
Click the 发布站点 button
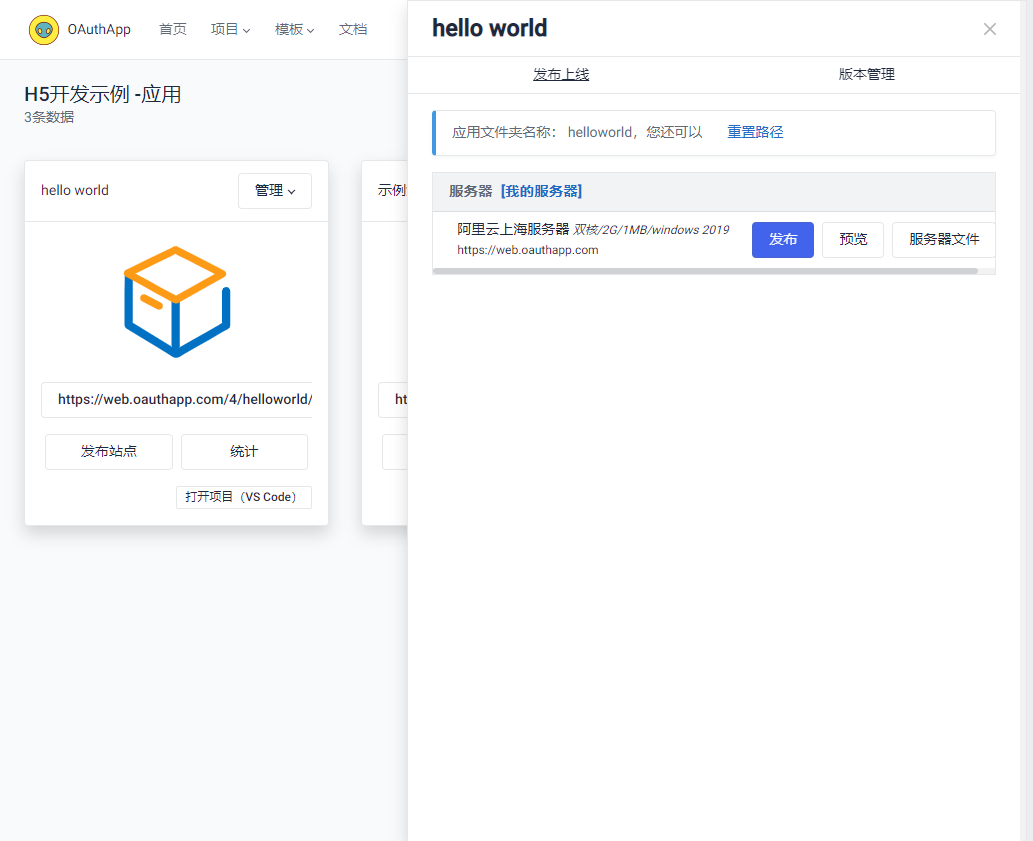108,451
